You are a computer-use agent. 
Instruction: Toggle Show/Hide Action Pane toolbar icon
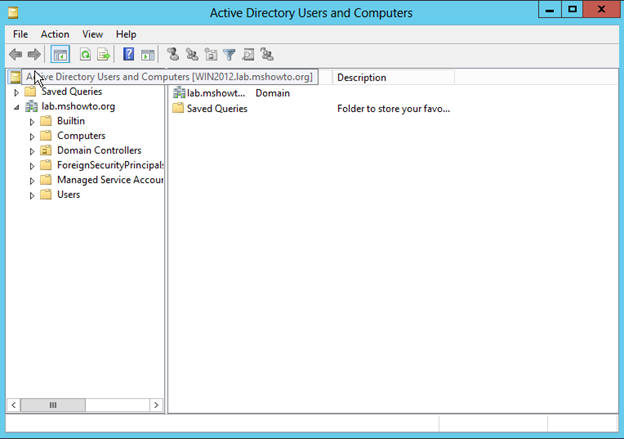(x=148, y=55)
